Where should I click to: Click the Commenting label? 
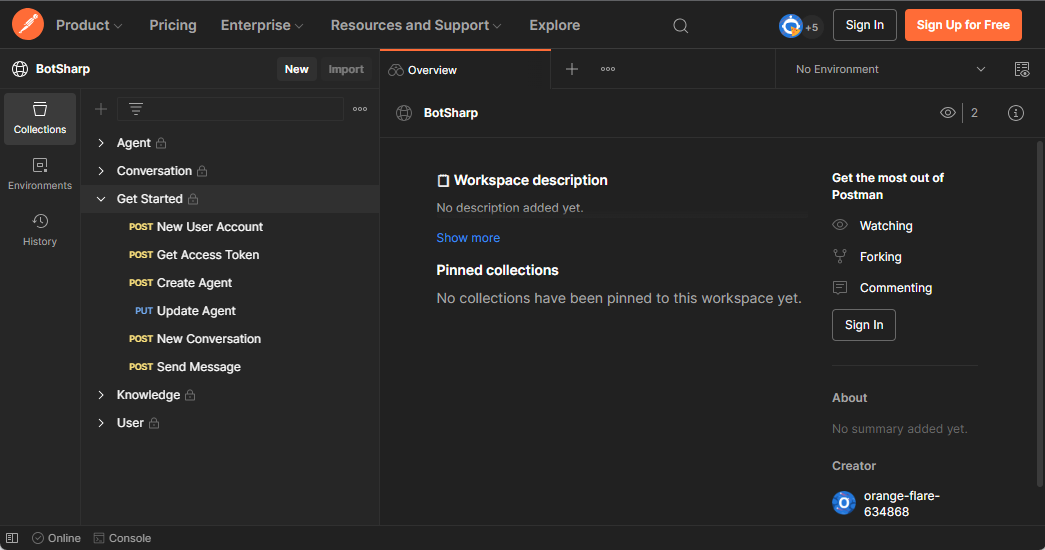(x=896, y=288)
